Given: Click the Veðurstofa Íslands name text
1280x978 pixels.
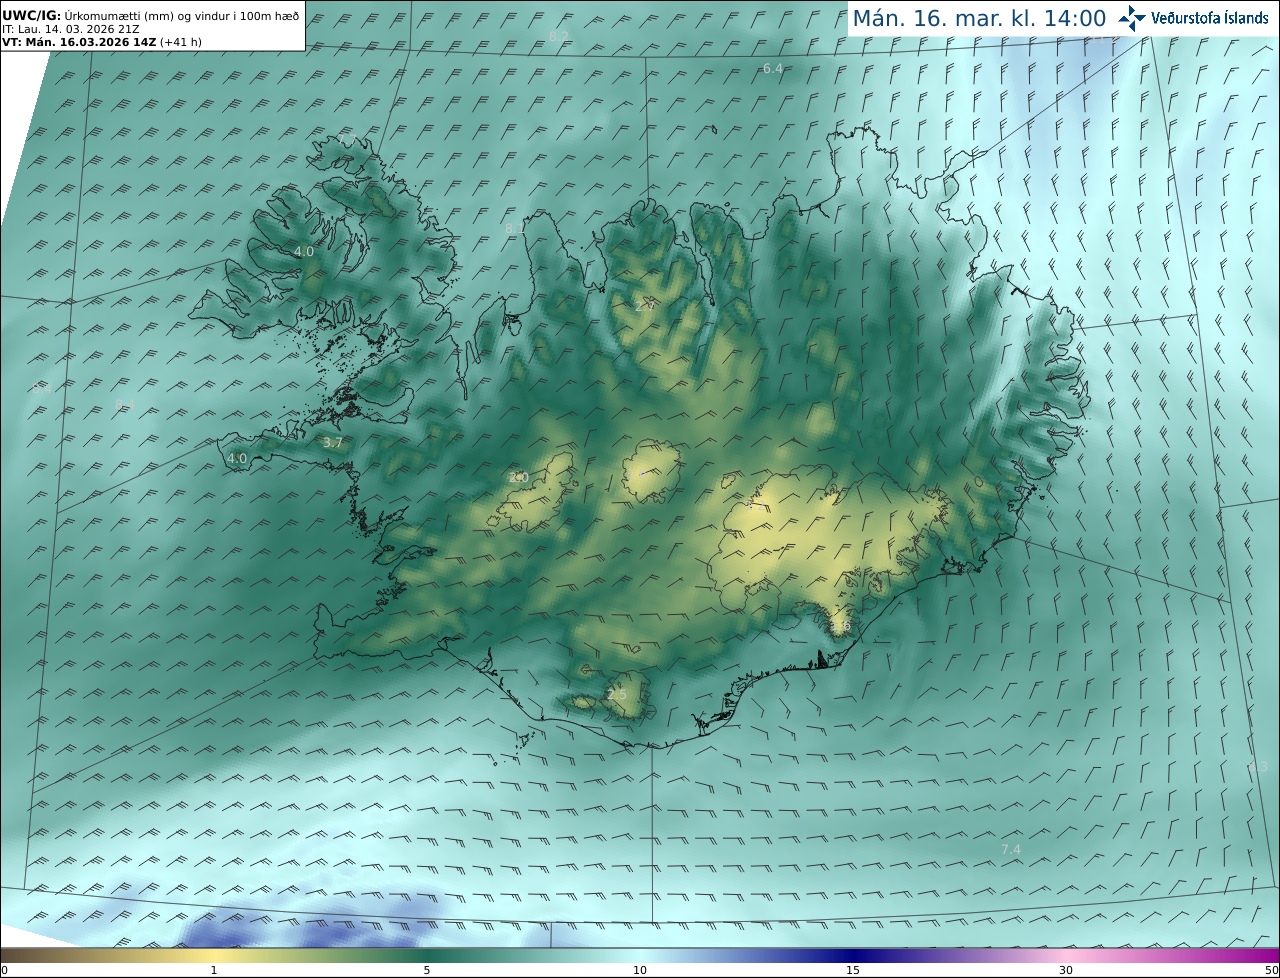Looking at the screenshot, I should [1210, 18].
